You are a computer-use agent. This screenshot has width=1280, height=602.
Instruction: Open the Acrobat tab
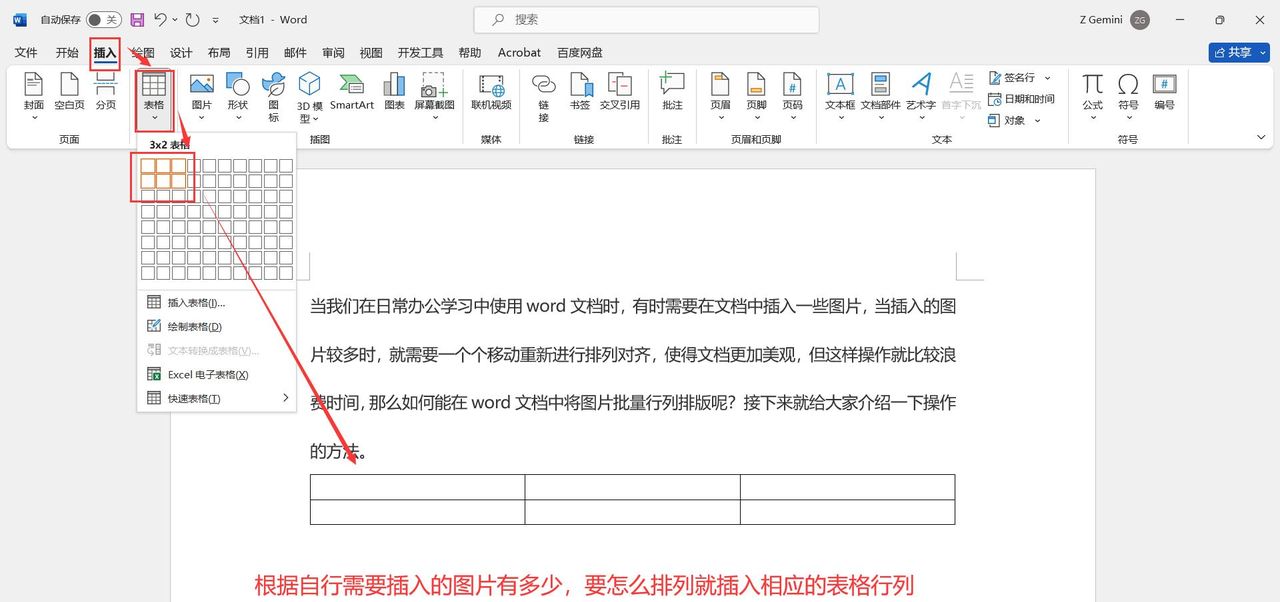tap(519, 53)
